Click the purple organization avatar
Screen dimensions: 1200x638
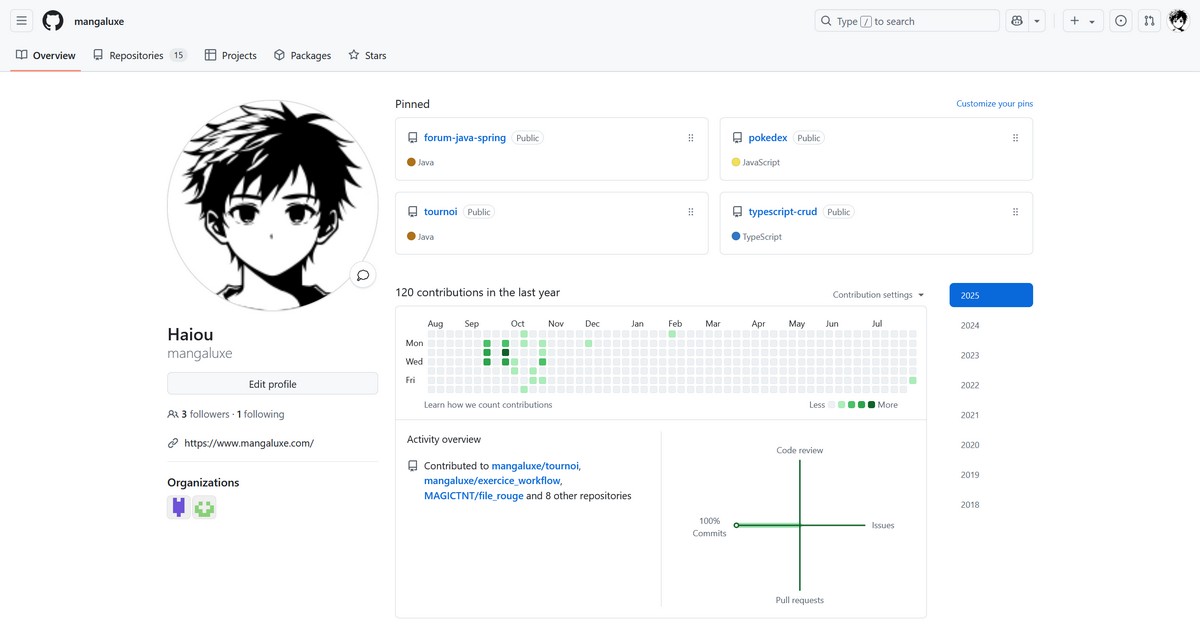(177, 507)
